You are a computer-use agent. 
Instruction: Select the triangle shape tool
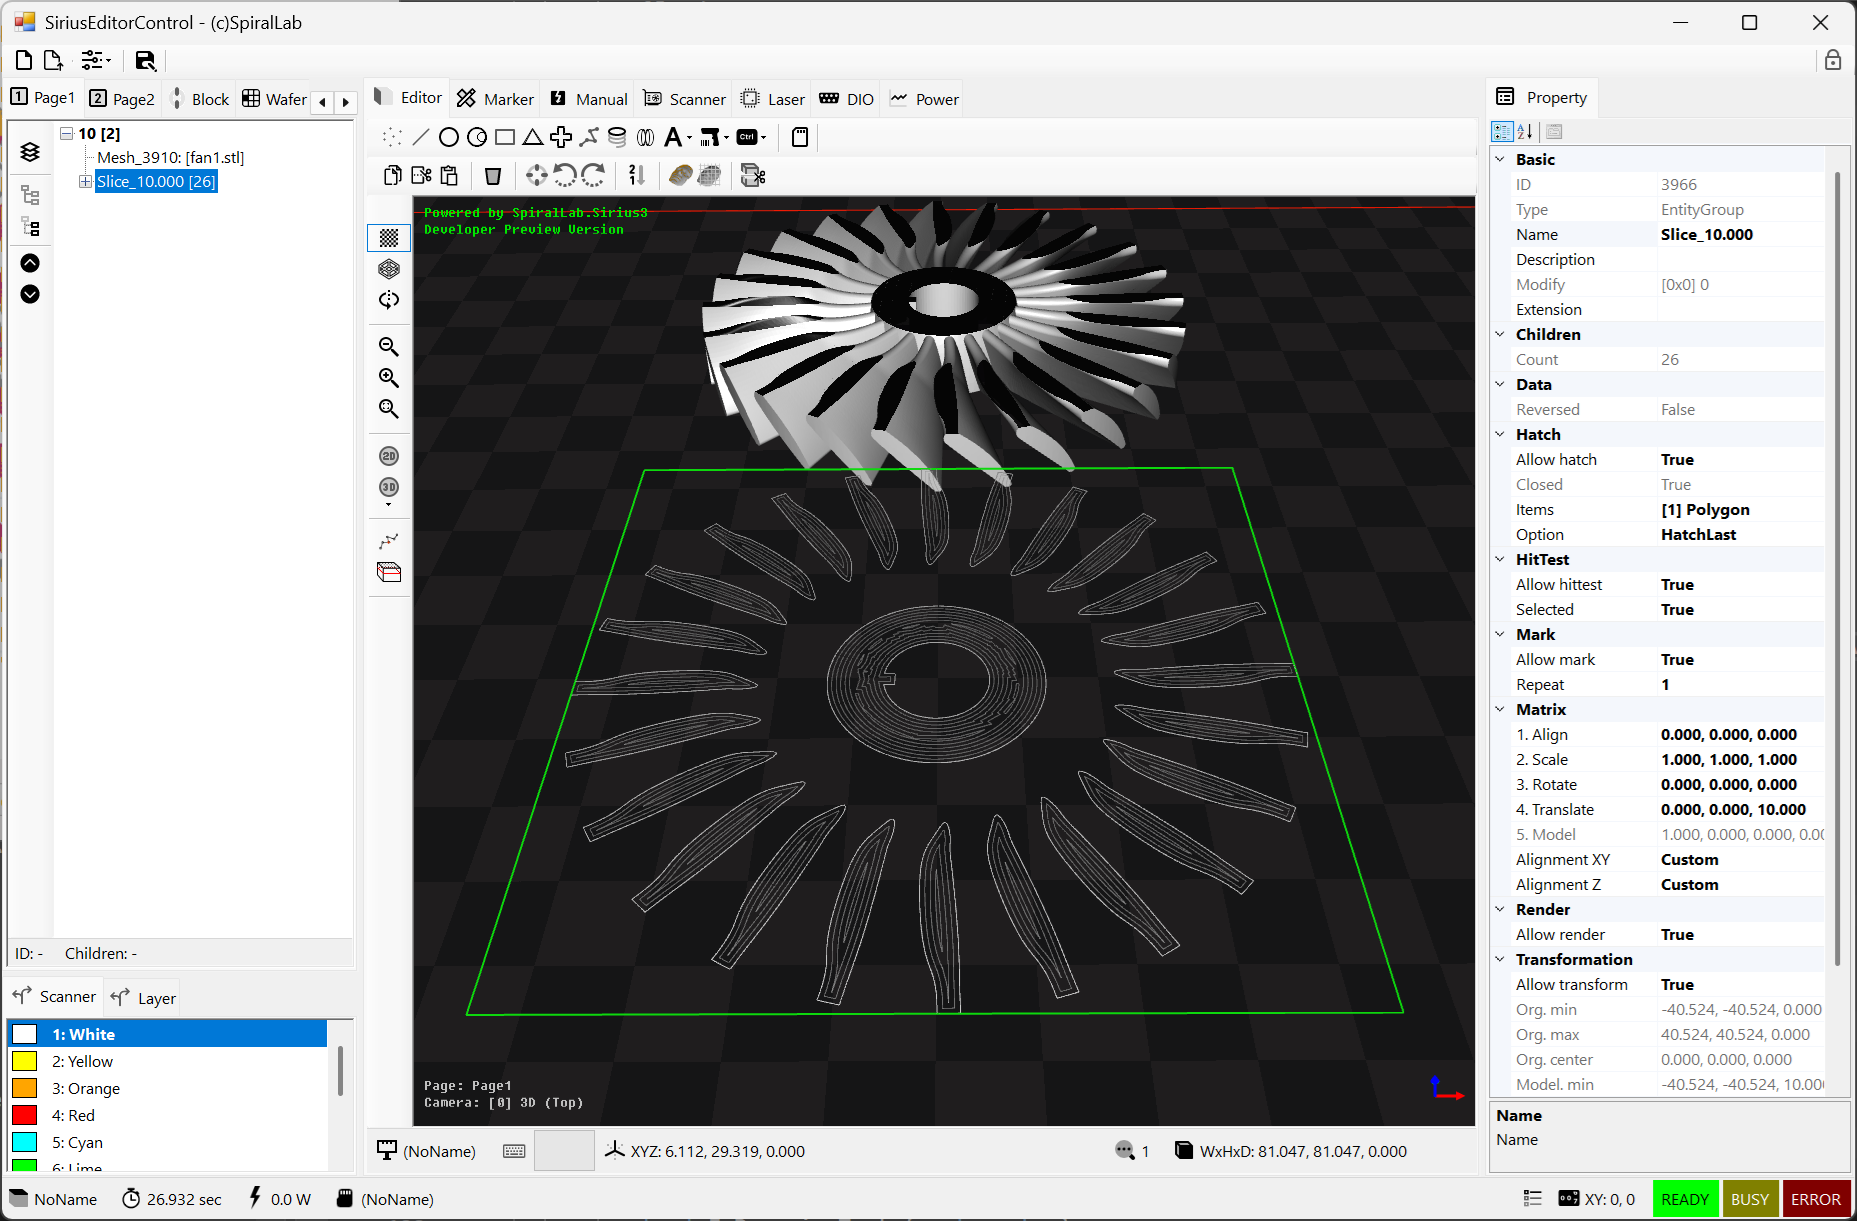pyautogui.click(x=533, y=137)
